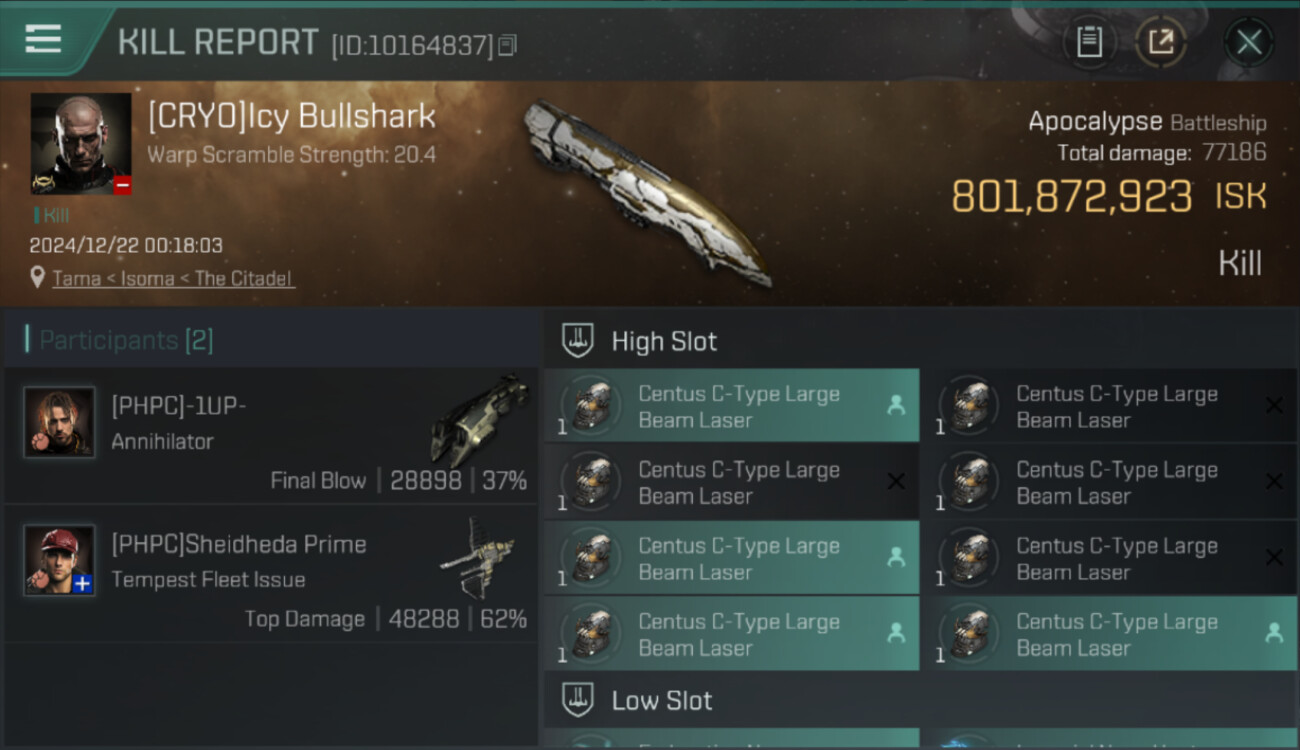Click the share export icon
This screenshot has width=1300, height=750.
(1161, 42)
